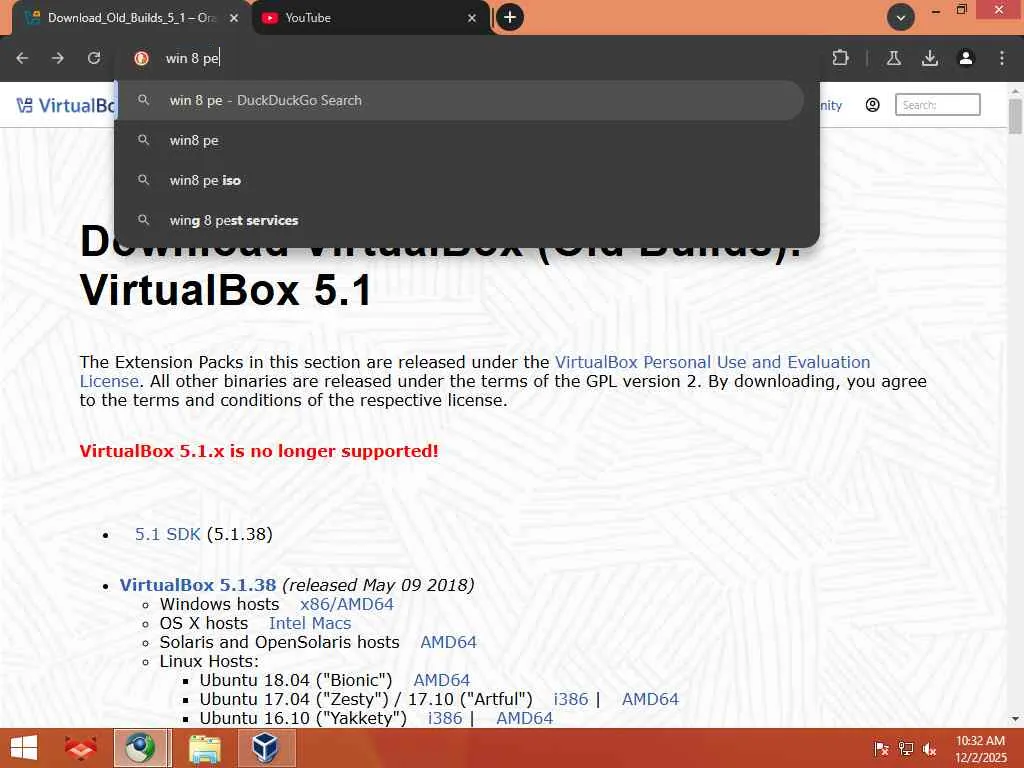Open the Windows Start button
Image resolution: width=1024 pixels, height=768 pixels.
(24, 748)
